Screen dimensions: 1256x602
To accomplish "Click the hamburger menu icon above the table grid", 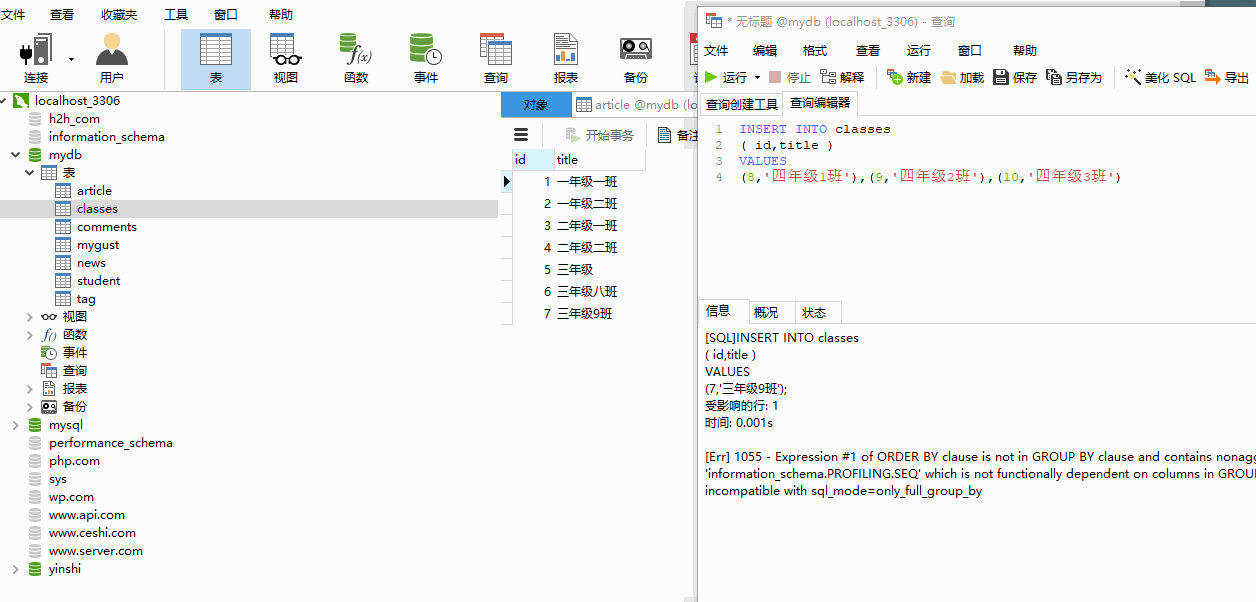I will (x=521, y=135).
